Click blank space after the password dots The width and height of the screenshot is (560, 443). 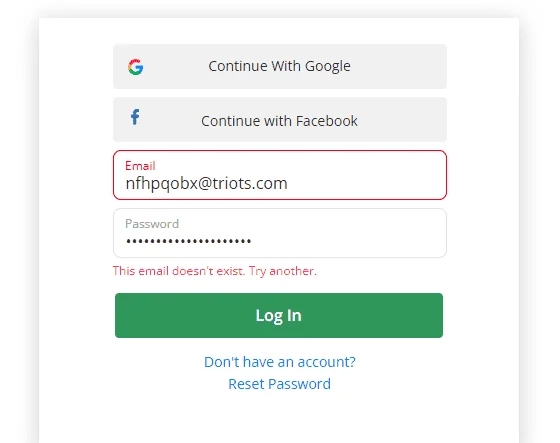[346, 241]
